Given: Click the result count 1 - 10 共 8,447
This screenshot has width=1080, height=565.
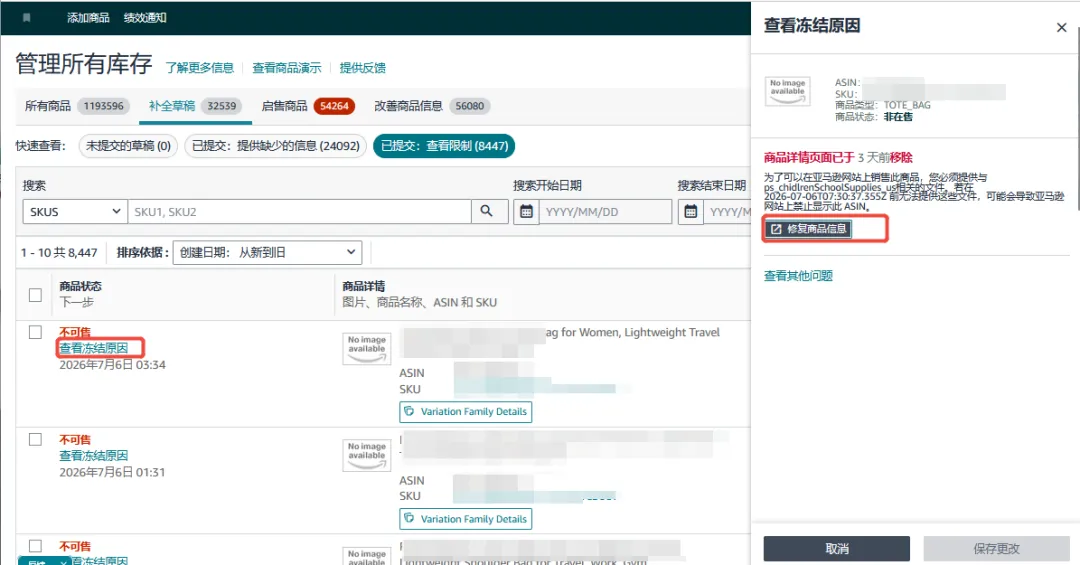Looking at the screenshot, I should tap(59, 253).
